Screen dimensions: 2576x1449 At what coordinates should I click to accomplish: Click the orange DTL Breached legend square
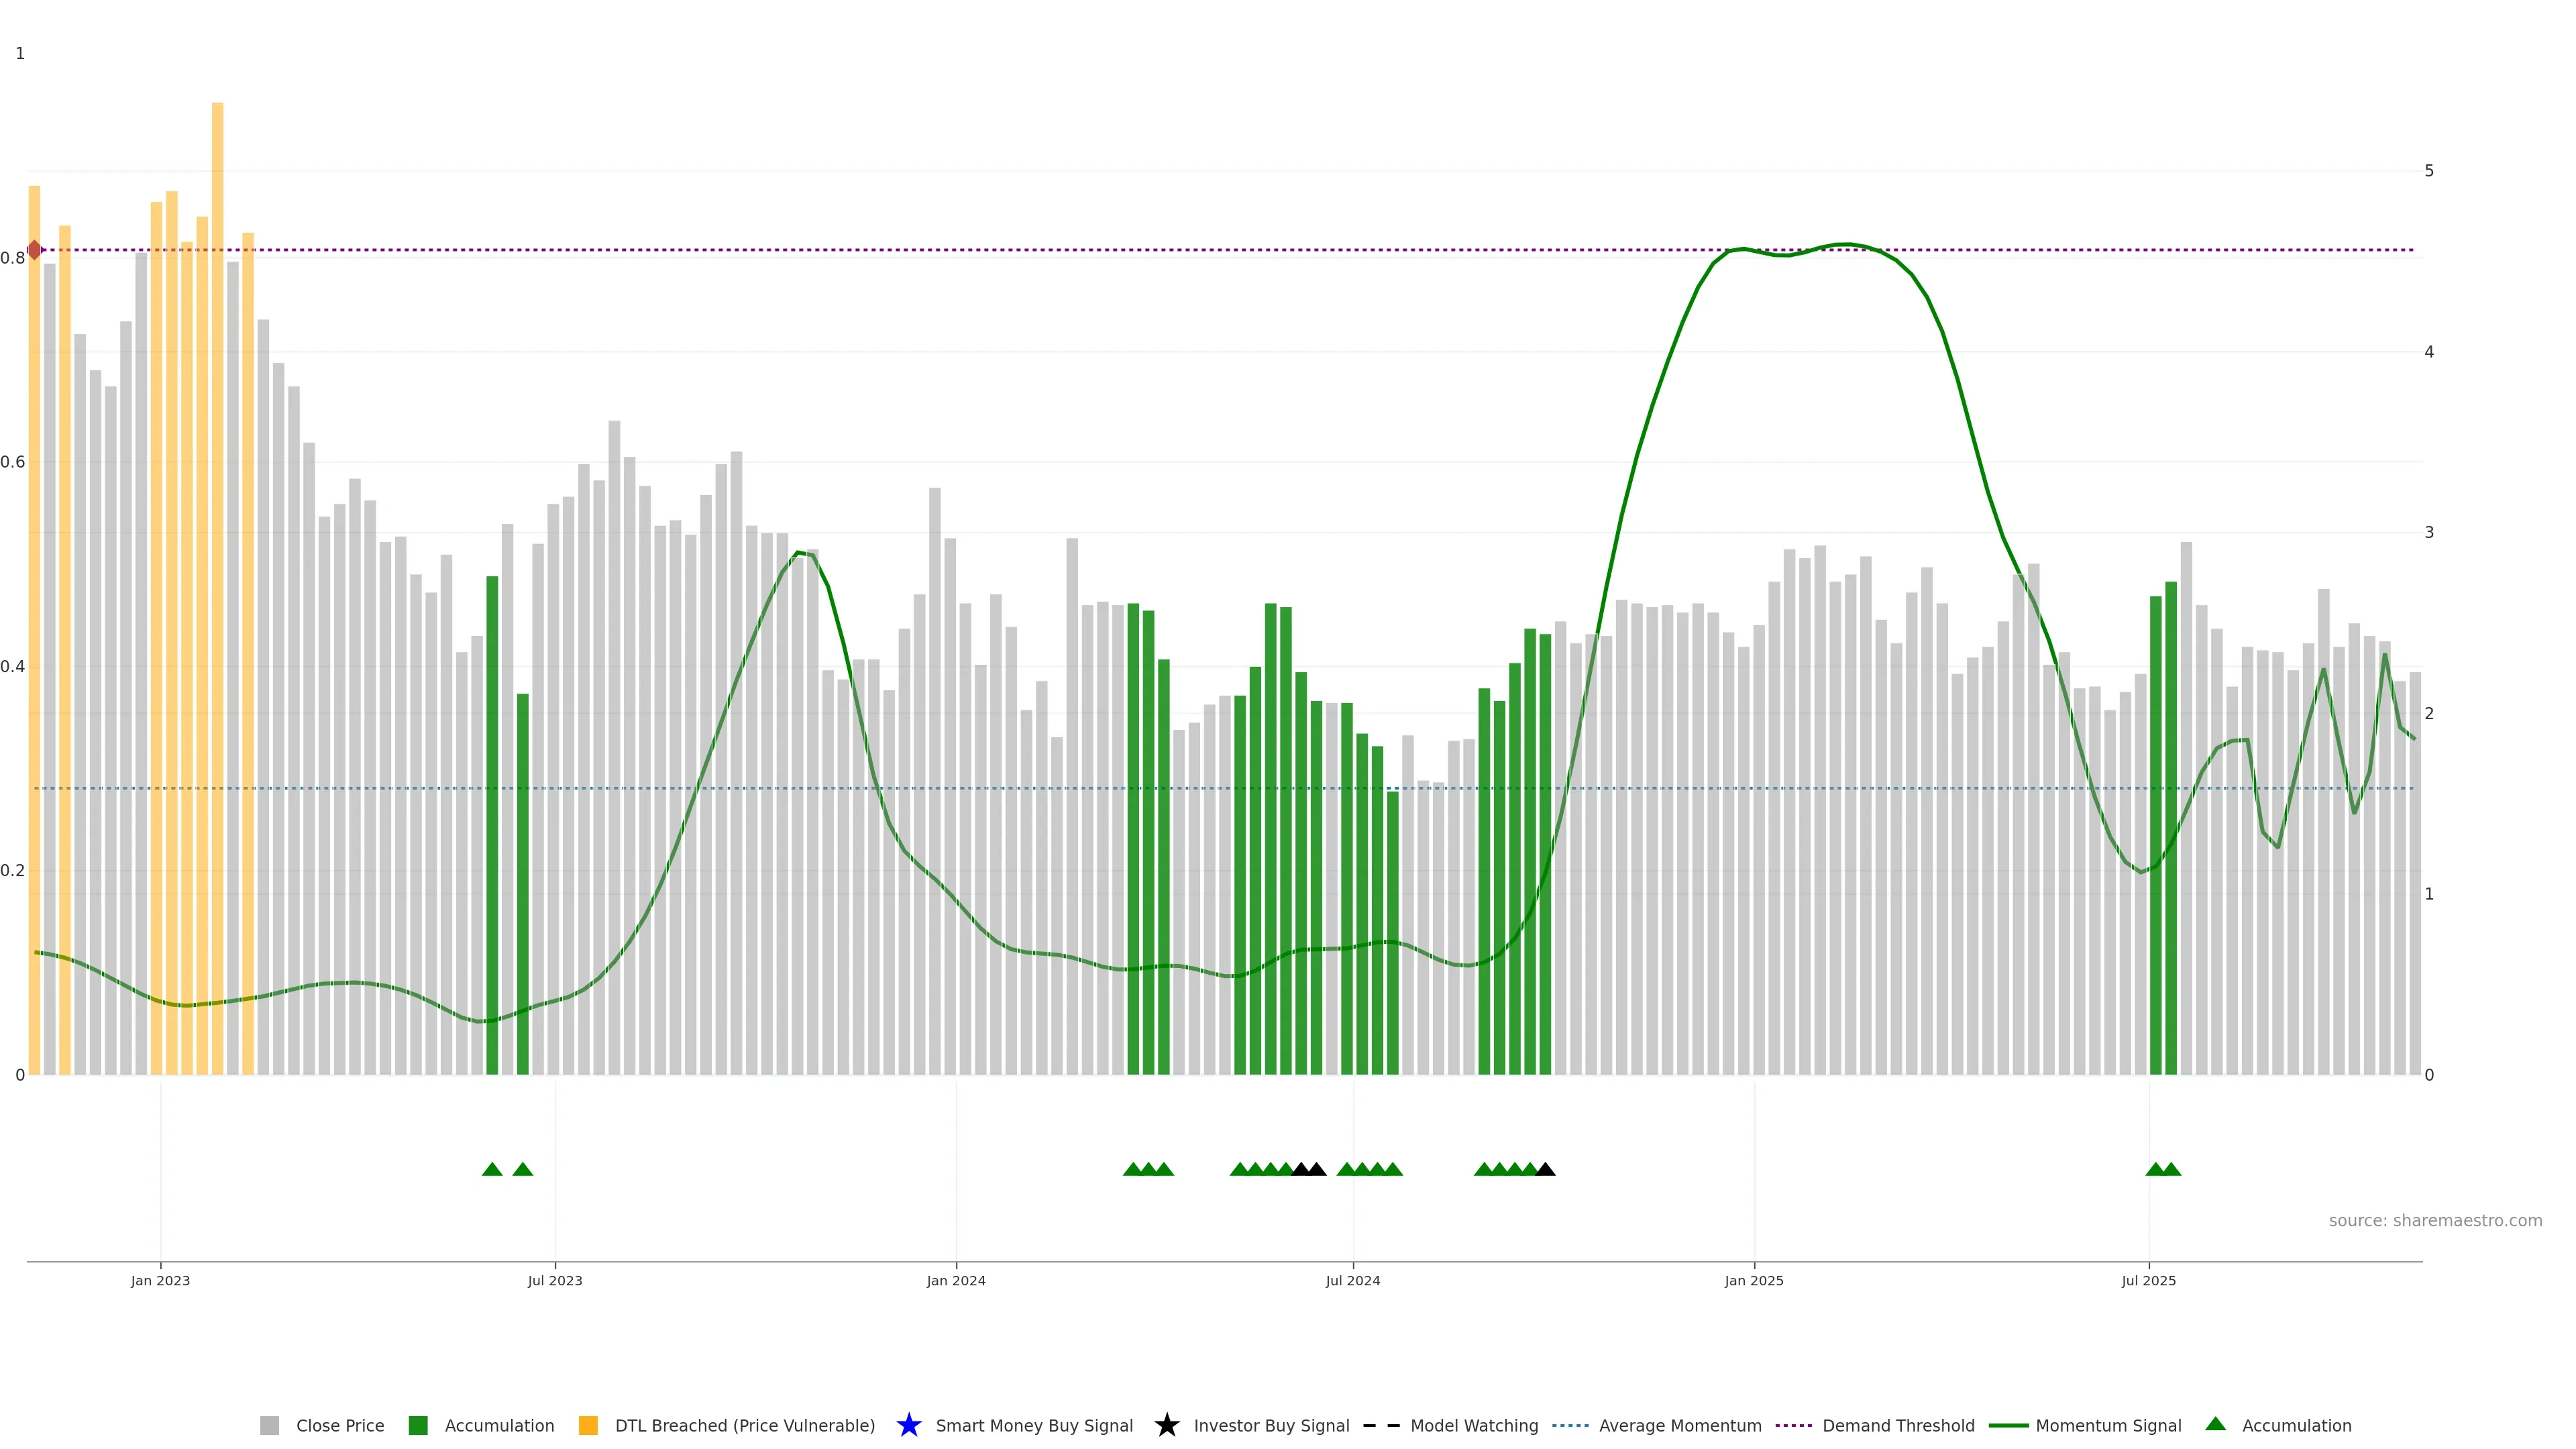588,1425
